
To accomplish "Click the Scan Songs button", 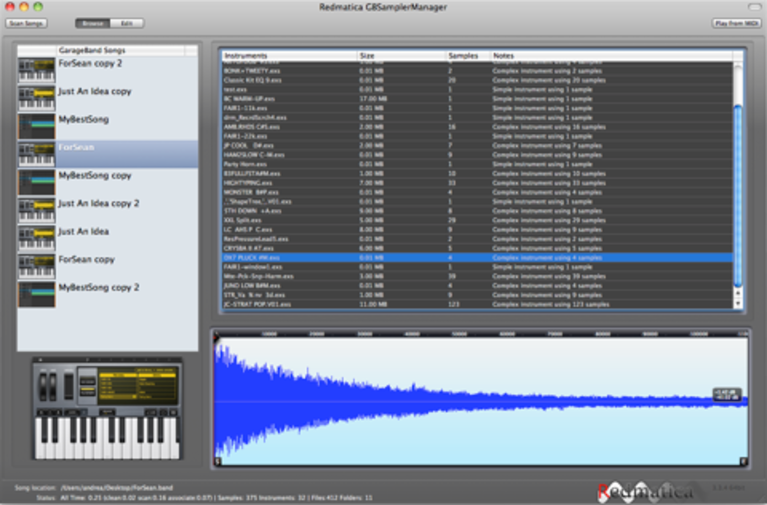I will tap(26, 23).
